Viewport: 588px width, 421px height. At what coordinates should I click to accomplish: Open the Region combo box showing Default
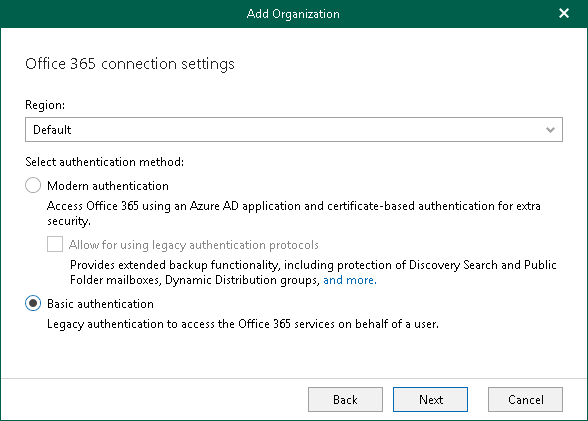click(294, 130)
